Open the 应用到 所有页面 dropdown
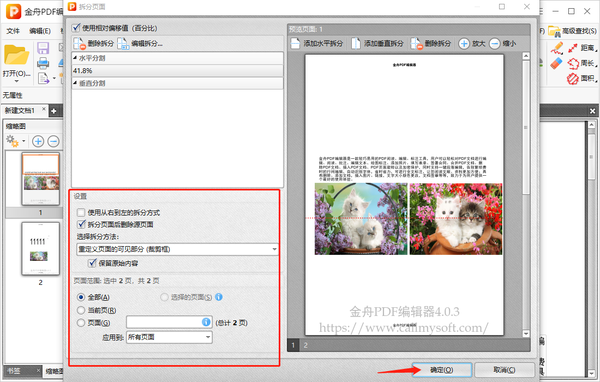 [169, 337]
